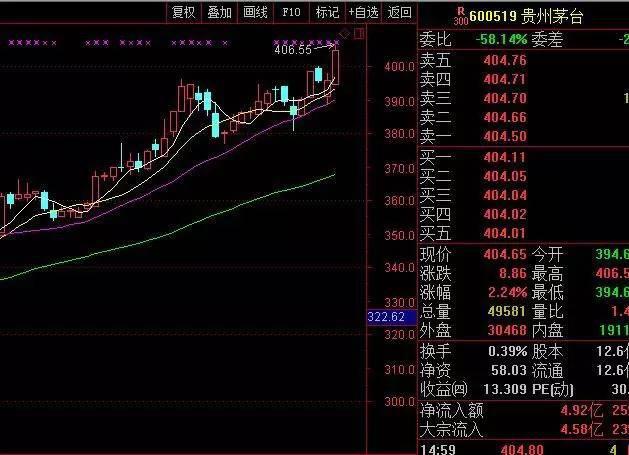Add stock with +自选 button
This screenshot has width=629, height=455.
coord(363,12)
